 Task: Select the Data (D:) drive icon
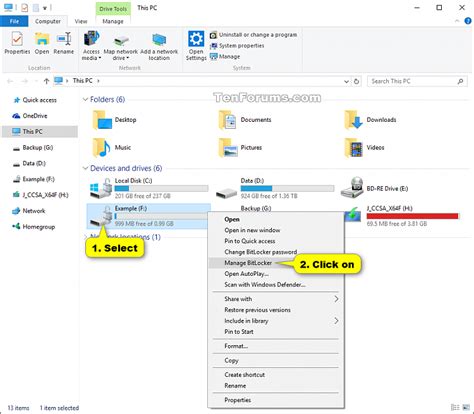tap(226, 193)
